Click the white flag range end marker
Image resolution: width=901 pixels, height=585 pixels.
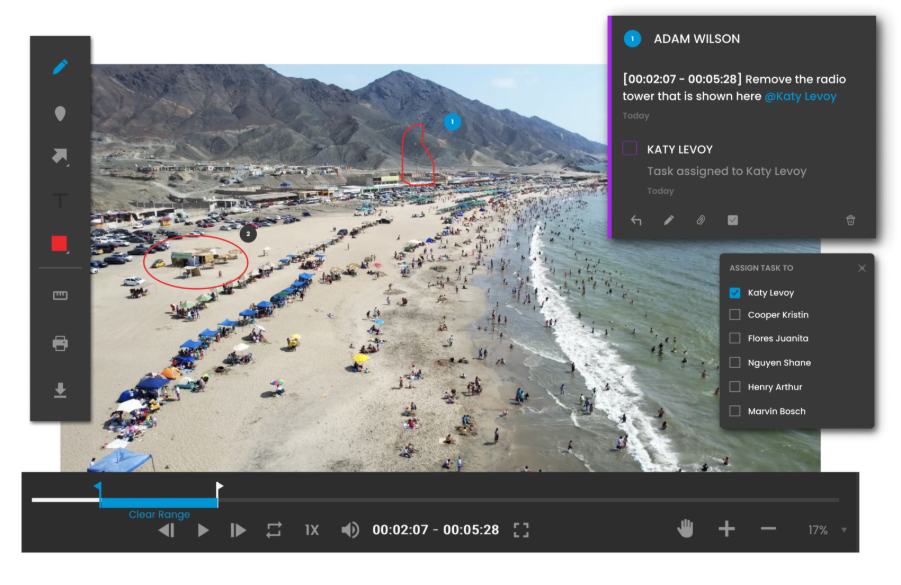pos(219,489)
